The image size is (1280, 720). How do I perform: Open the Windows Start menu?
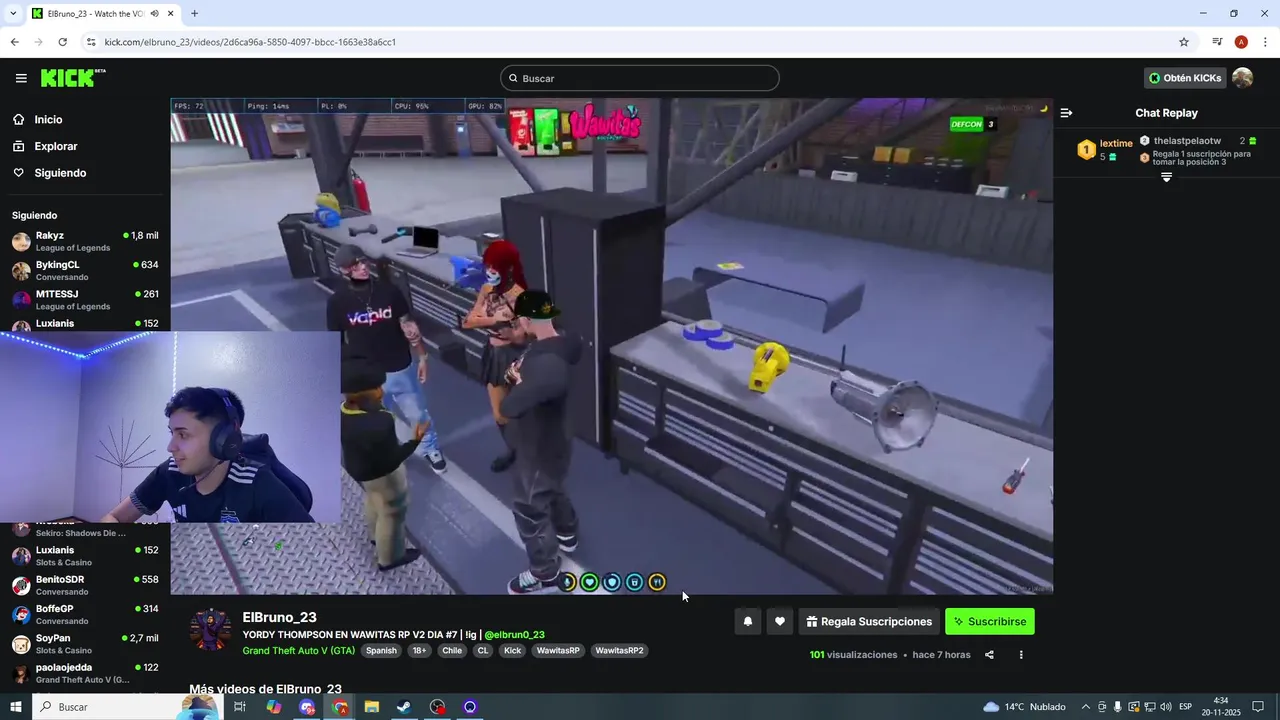pos(15,707)
